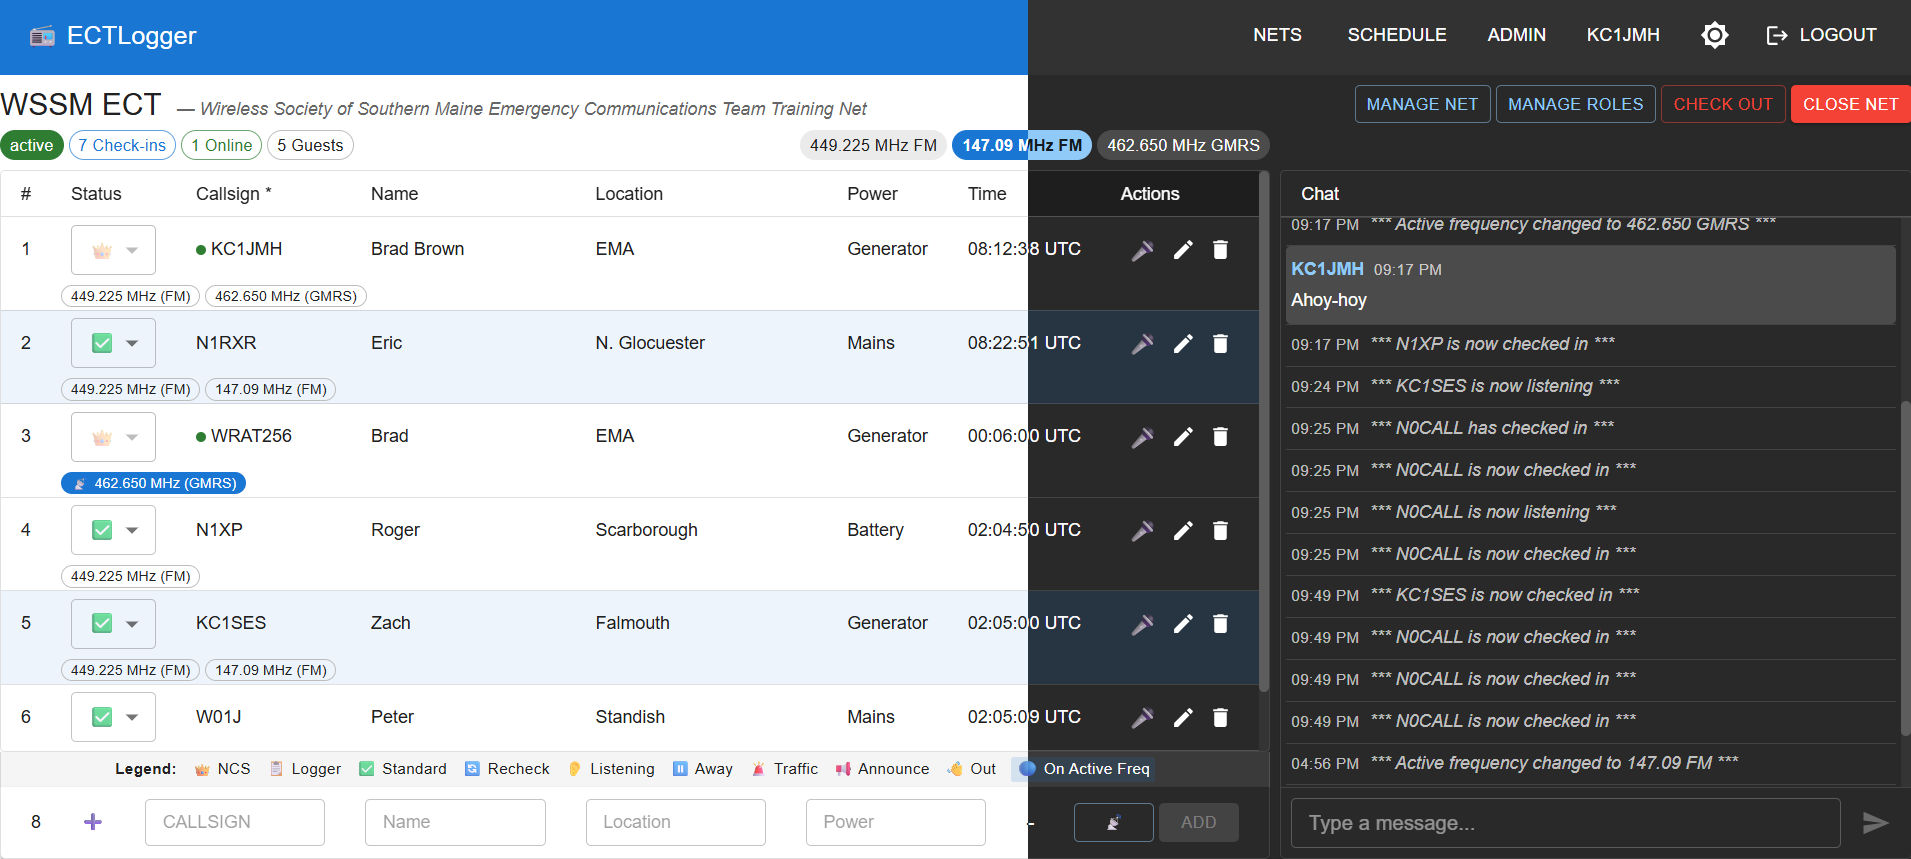Click the microphone icon for W01J
The width and height of the screenshot is (1911, 859).
coord(1142,718)
